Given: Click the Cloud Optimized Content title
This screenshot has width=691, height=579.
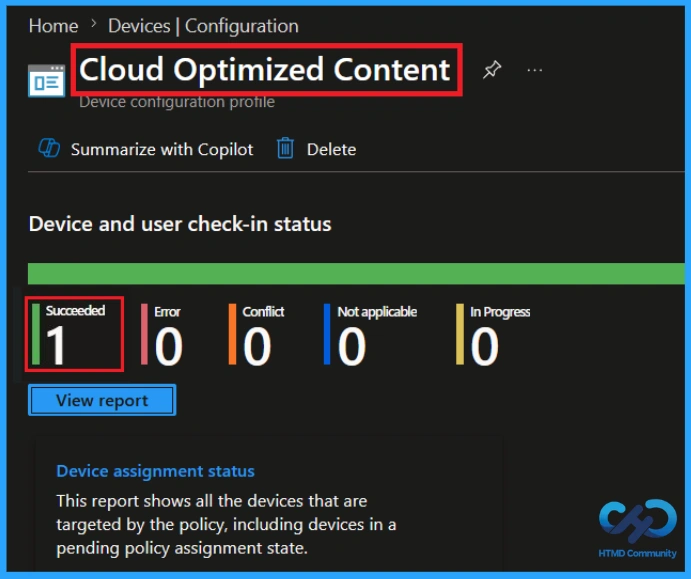Looking at the screenshot, I should click(x=264, y=70).
